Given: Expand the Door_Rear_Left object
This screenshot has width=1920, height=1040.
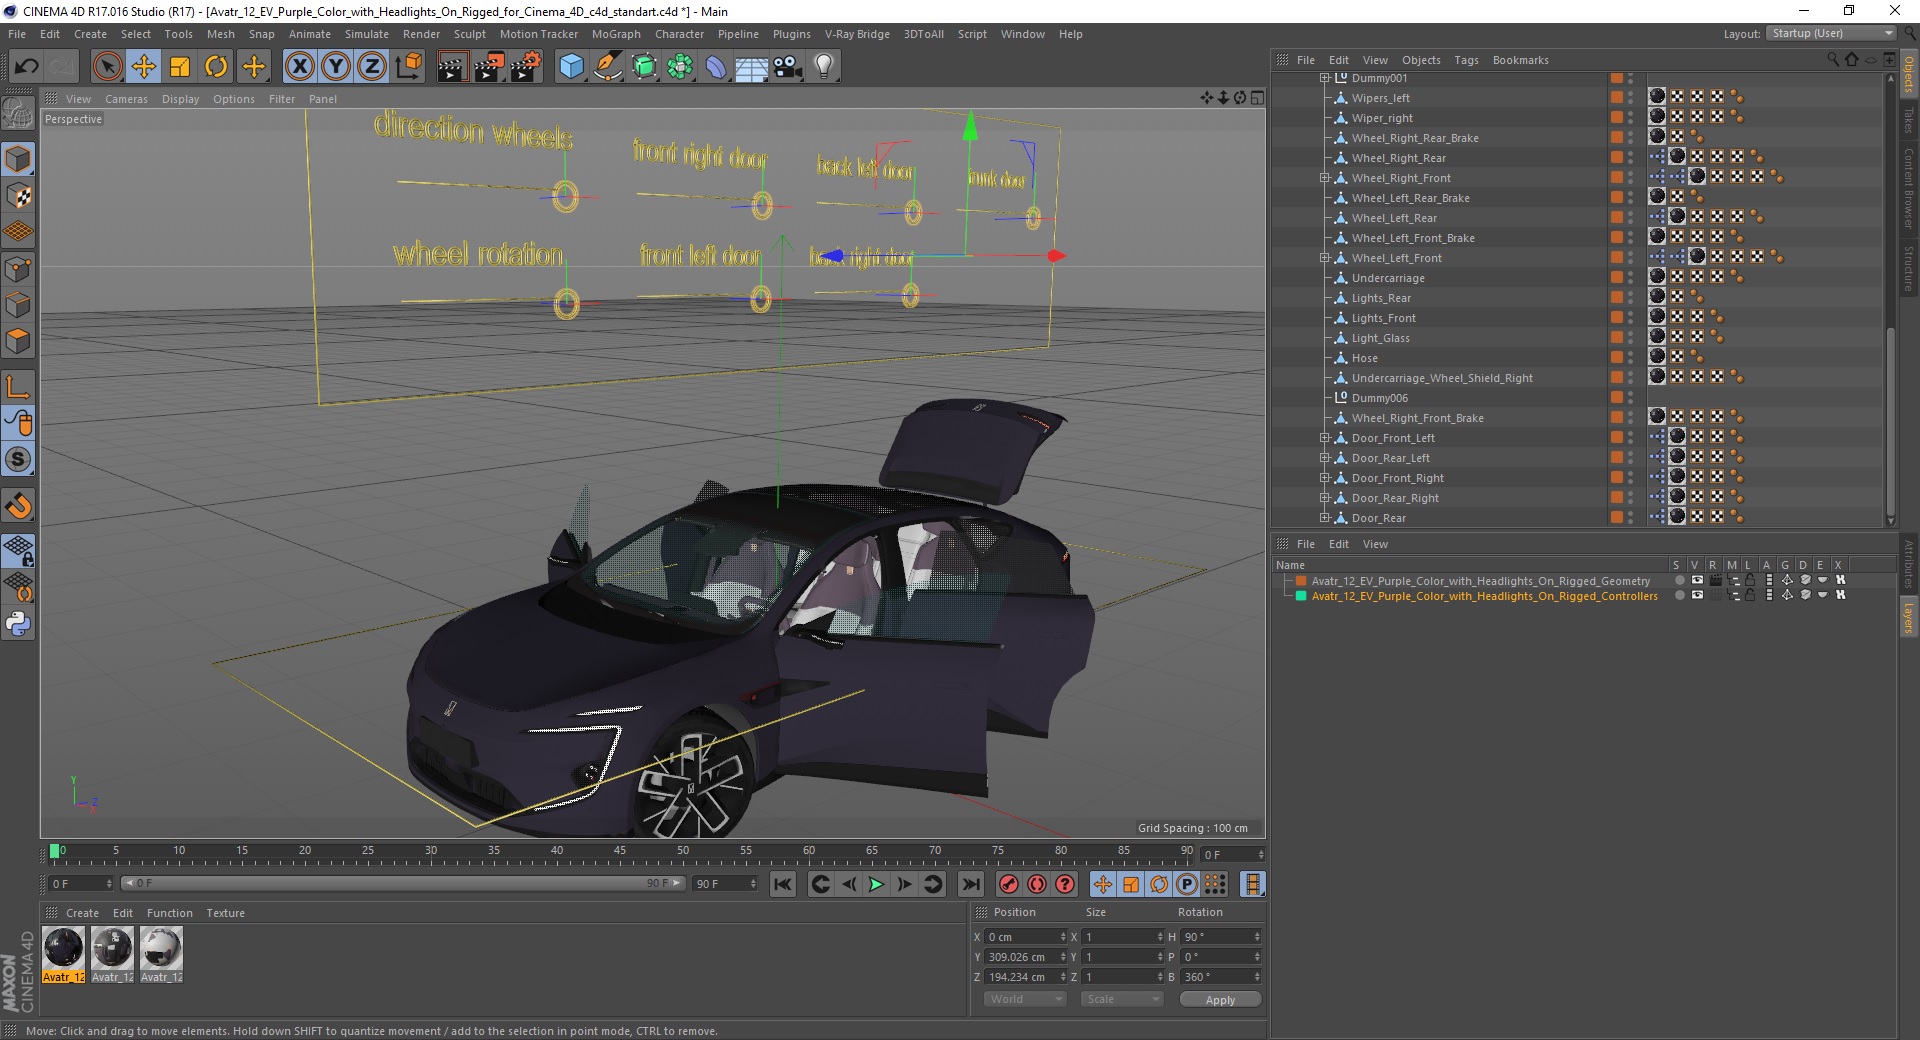Looking at the screenshot, I should pyautogui.click(x=1324, y=458).
